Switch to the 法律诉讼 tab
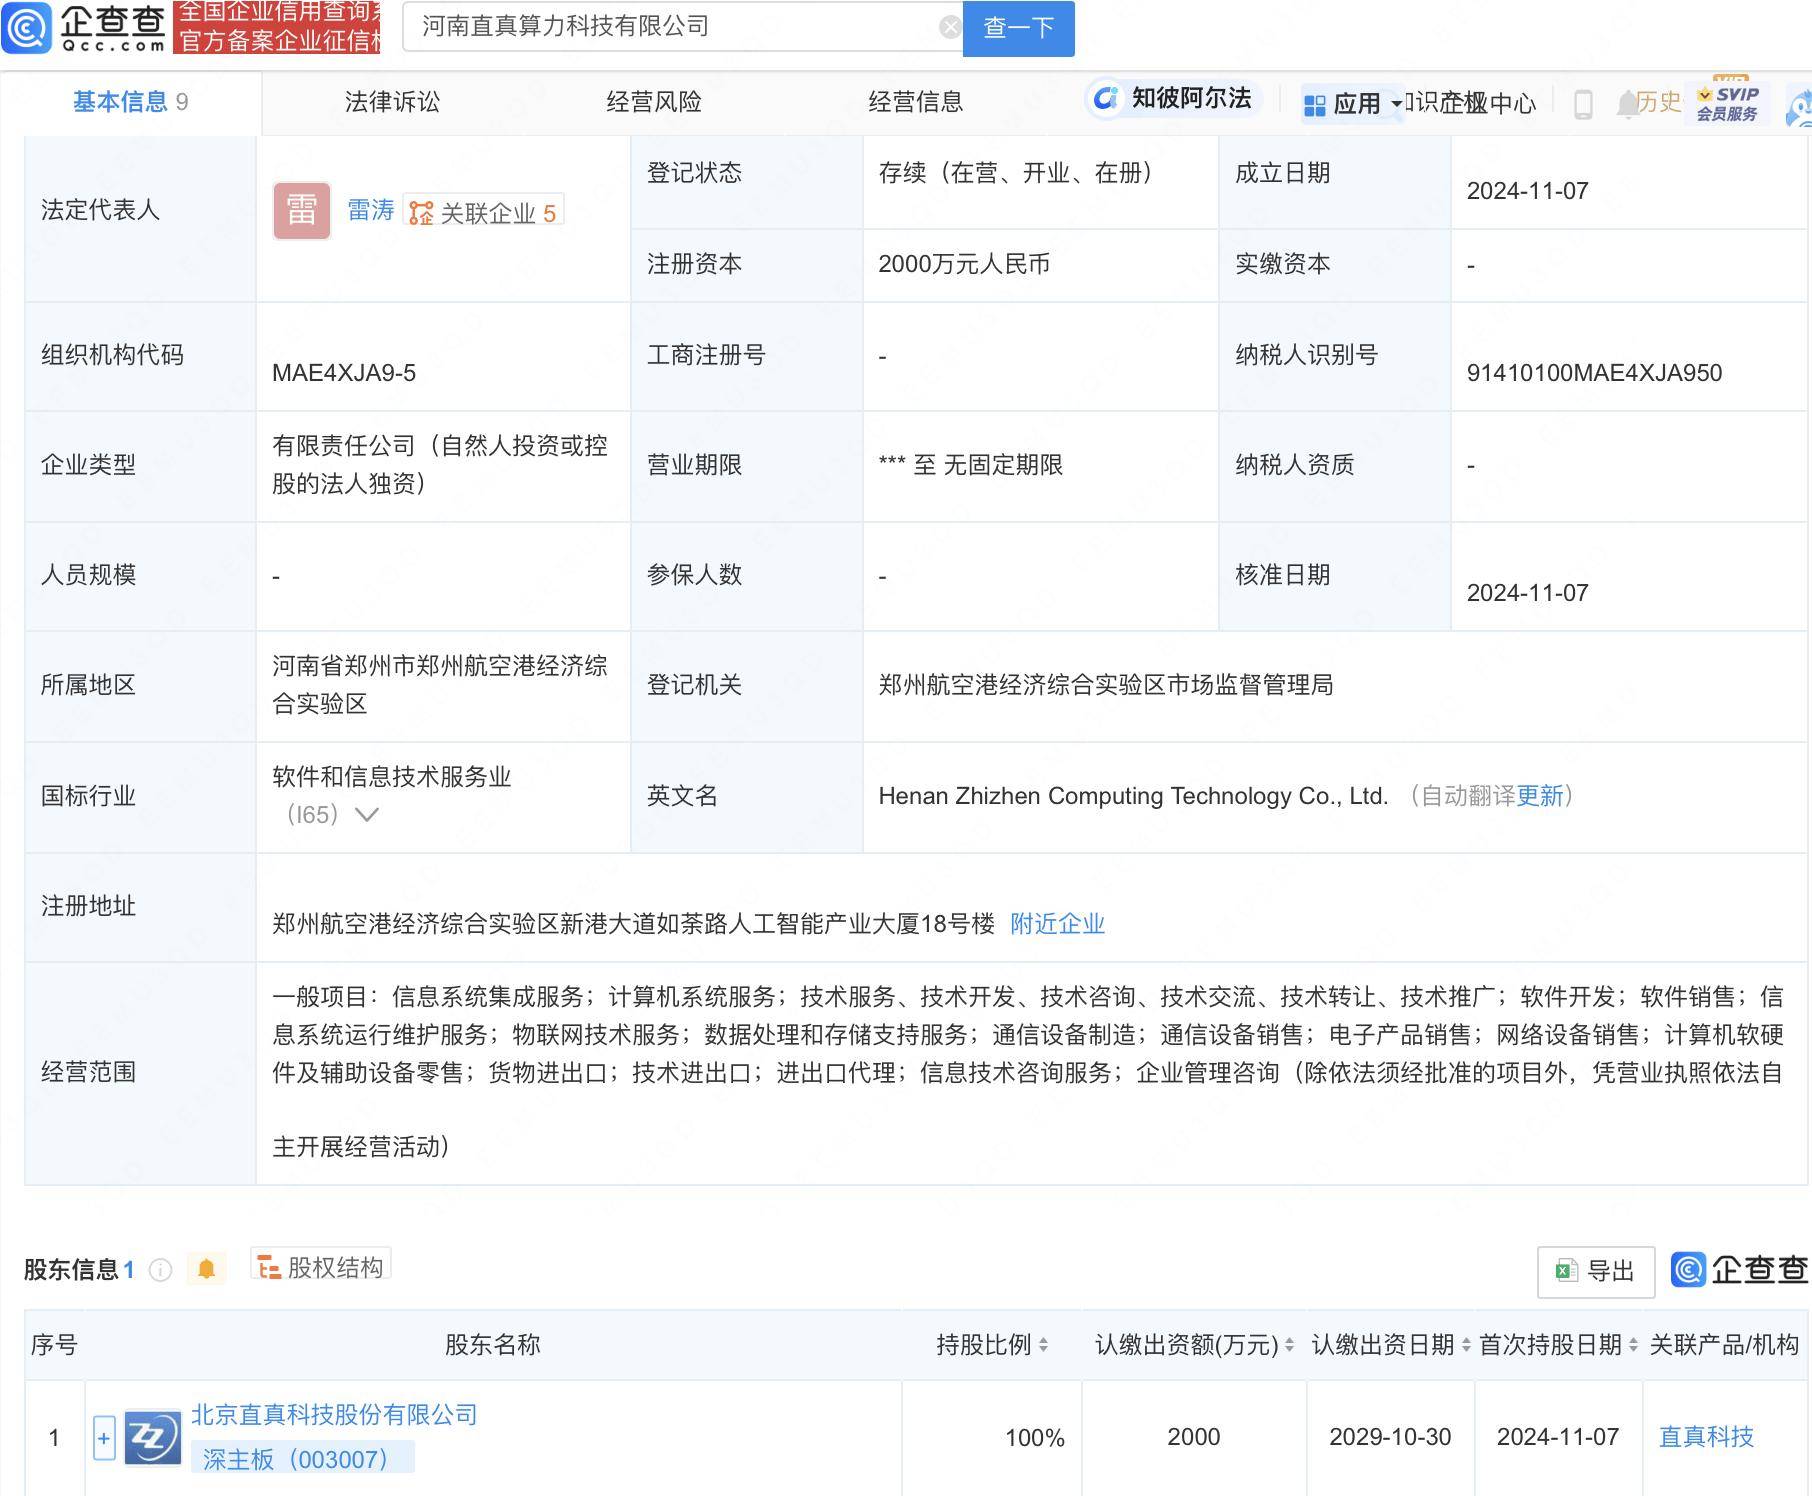This screenshot has width=1812, height=1496. click(394, 100)
